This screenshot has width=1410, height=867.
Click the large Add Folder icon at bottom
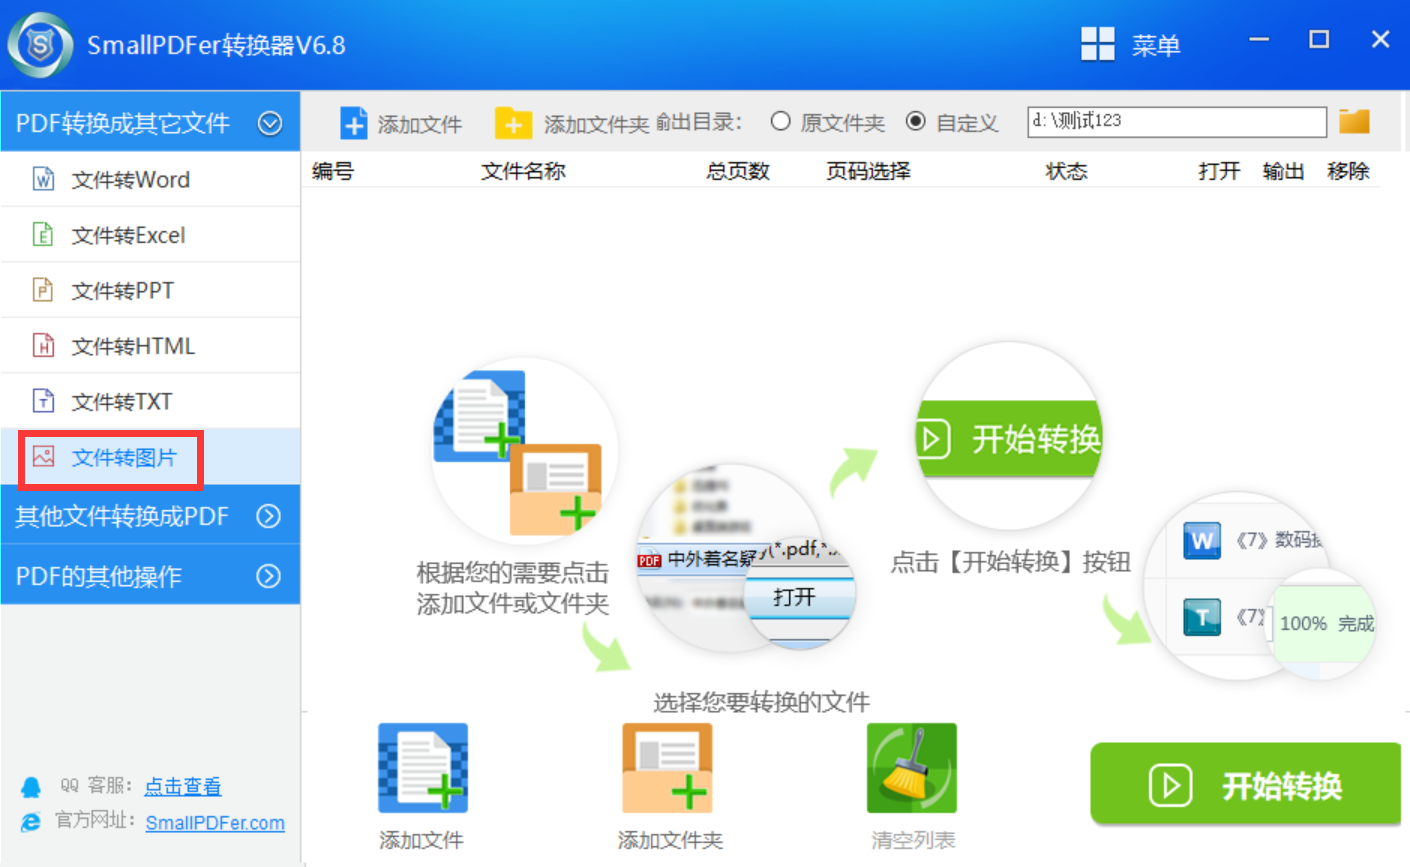667,768
